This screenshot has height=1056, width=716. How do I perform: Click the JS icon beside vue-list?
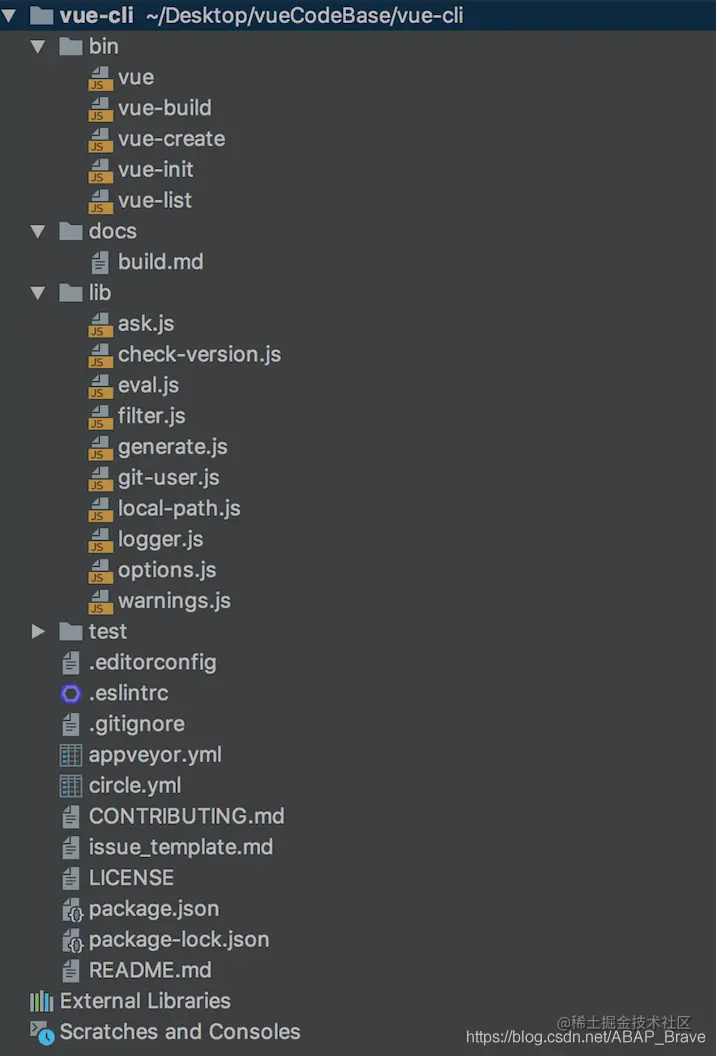pos(100,201)
